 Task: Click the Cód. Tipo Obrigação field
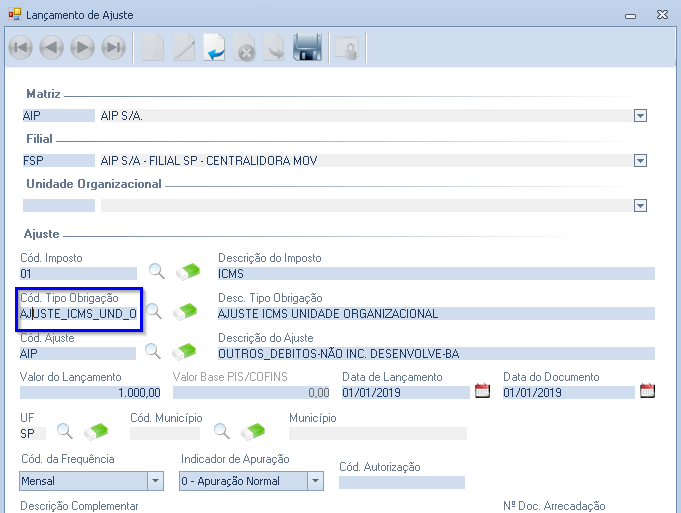(x=78, y=313)
